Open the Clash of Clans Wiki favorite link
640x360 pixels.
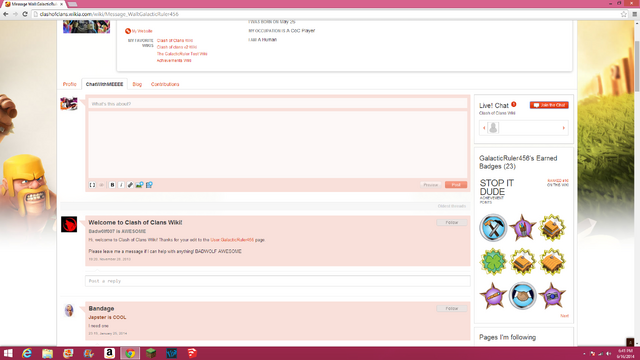(175, 40)
